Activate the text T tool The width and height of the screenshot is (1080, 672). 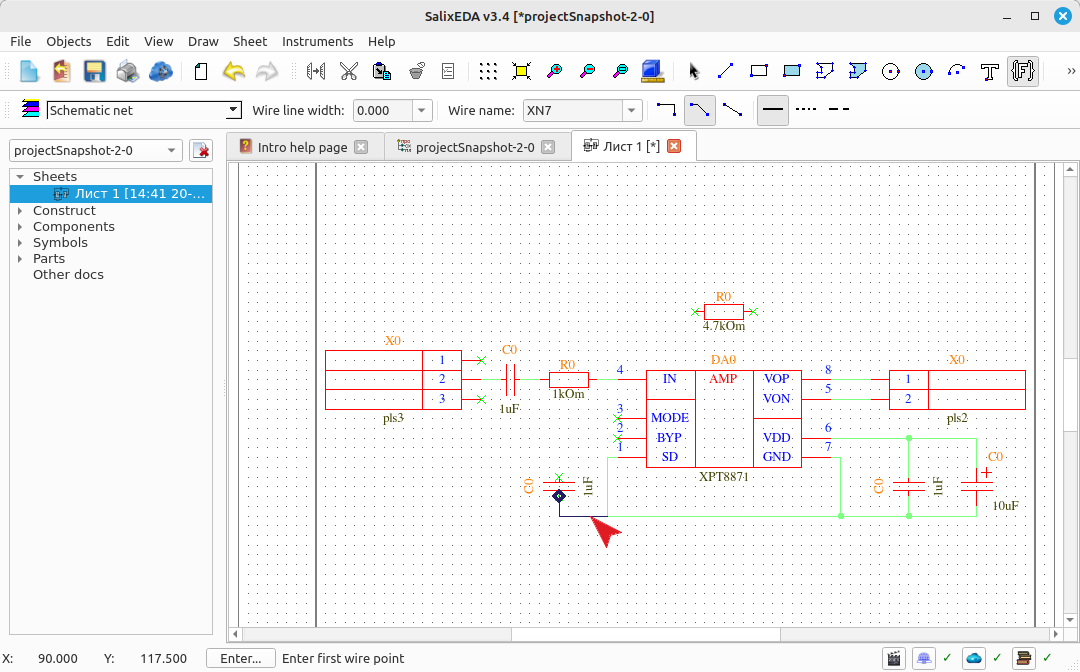tap(990, 71)
